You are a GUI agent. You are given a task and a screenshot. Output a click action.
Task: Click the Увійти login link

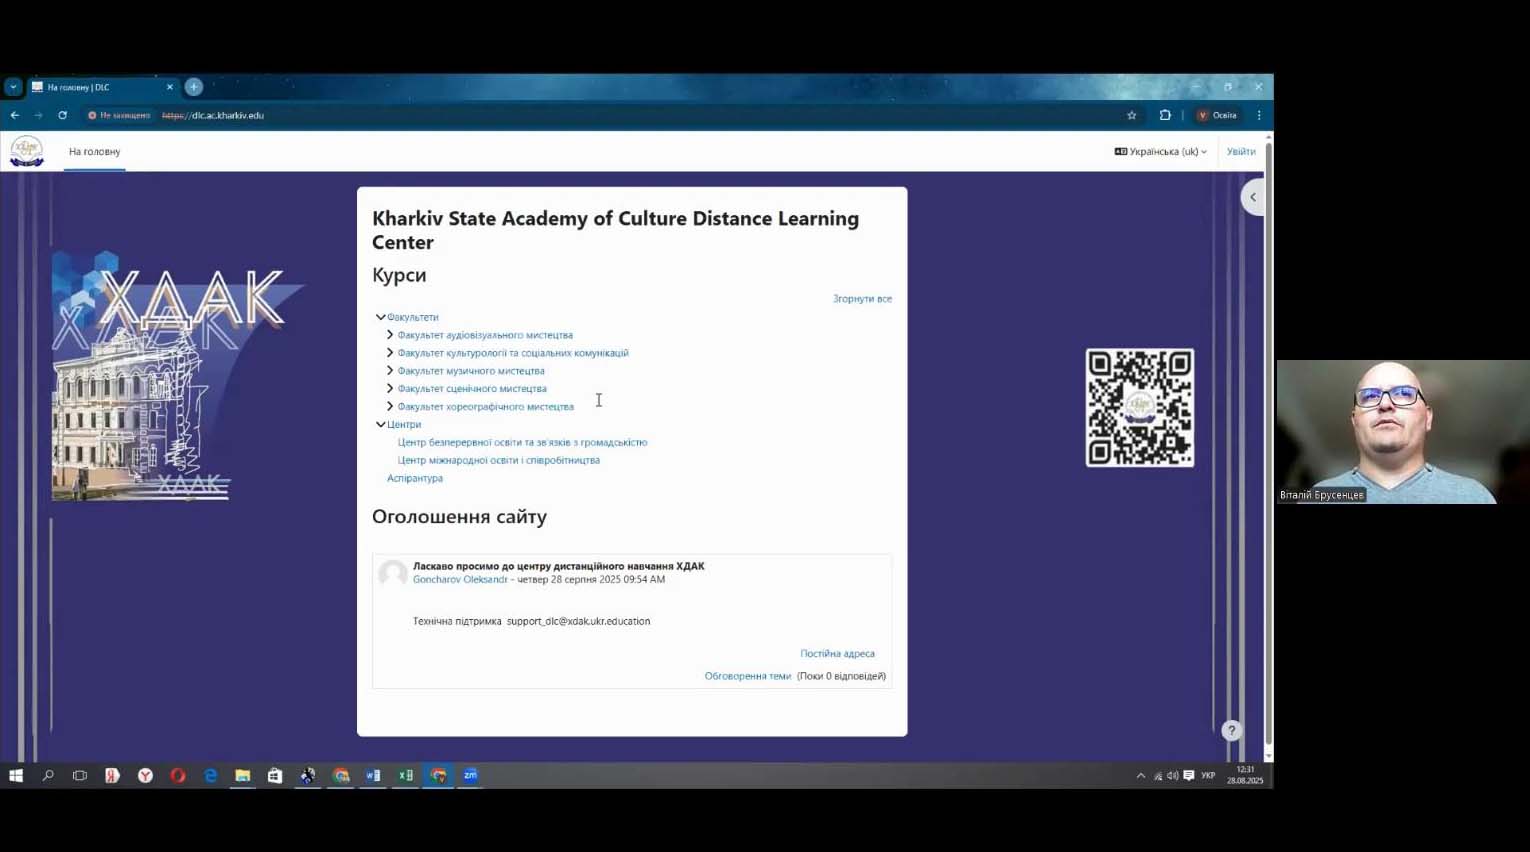click(x=1241, y=152)
